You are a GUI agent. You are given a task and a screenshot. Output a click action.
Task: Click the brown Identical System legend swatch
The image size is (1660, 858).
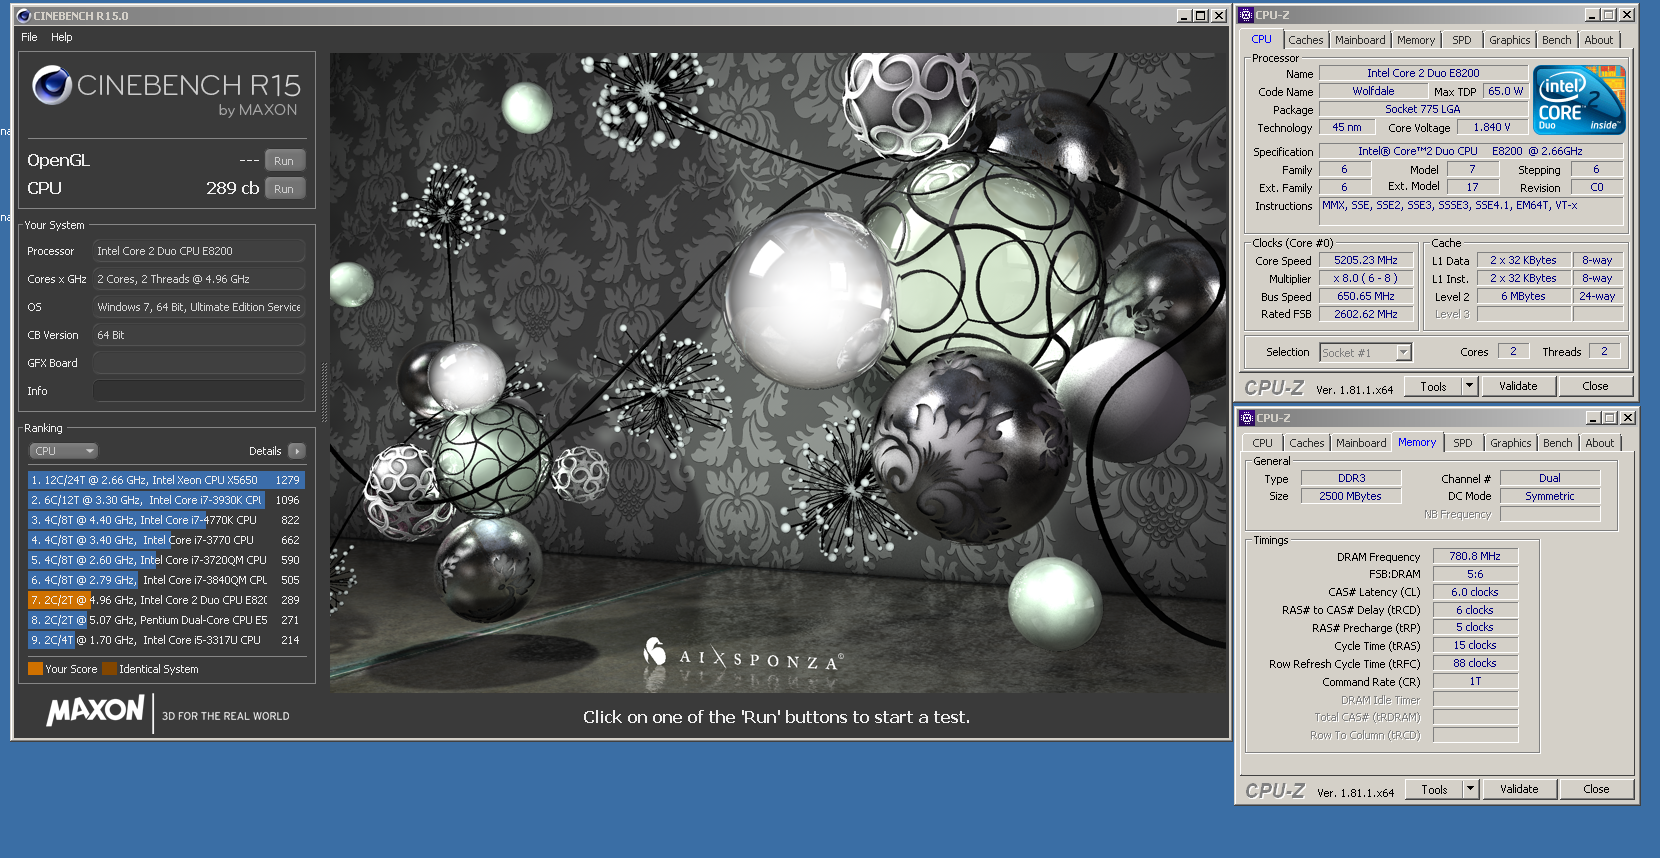point(109,669)
